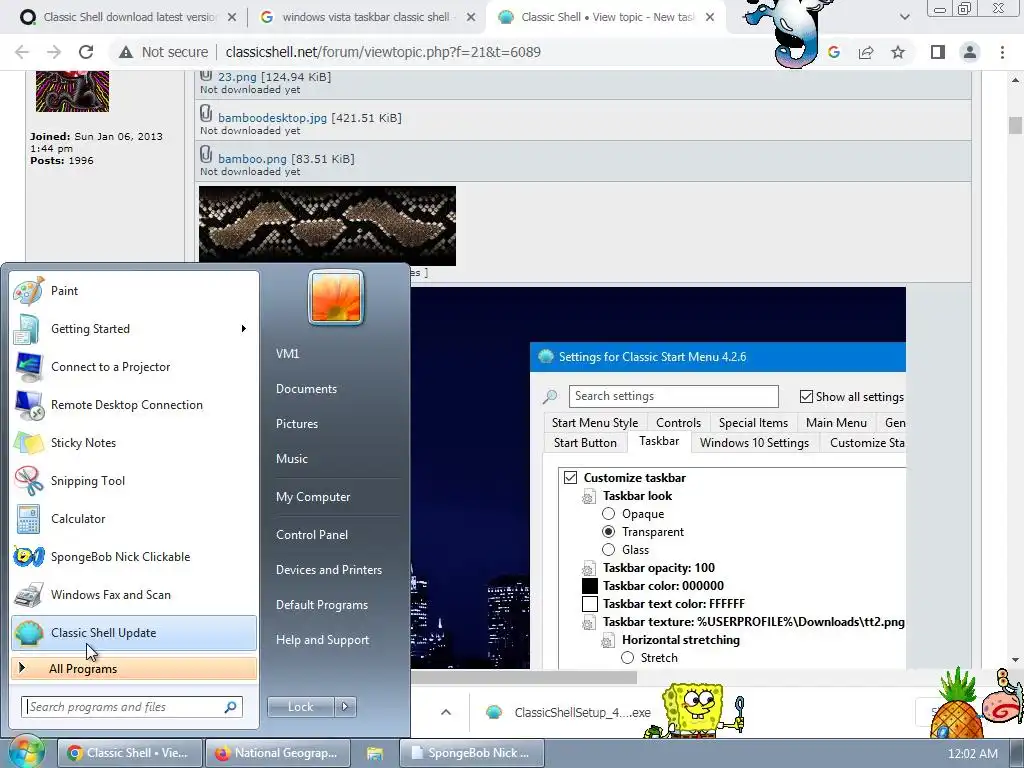The width and height of the screenshot is (1024, 768).
Task: Select the Start Button tab
Action: 585,443
